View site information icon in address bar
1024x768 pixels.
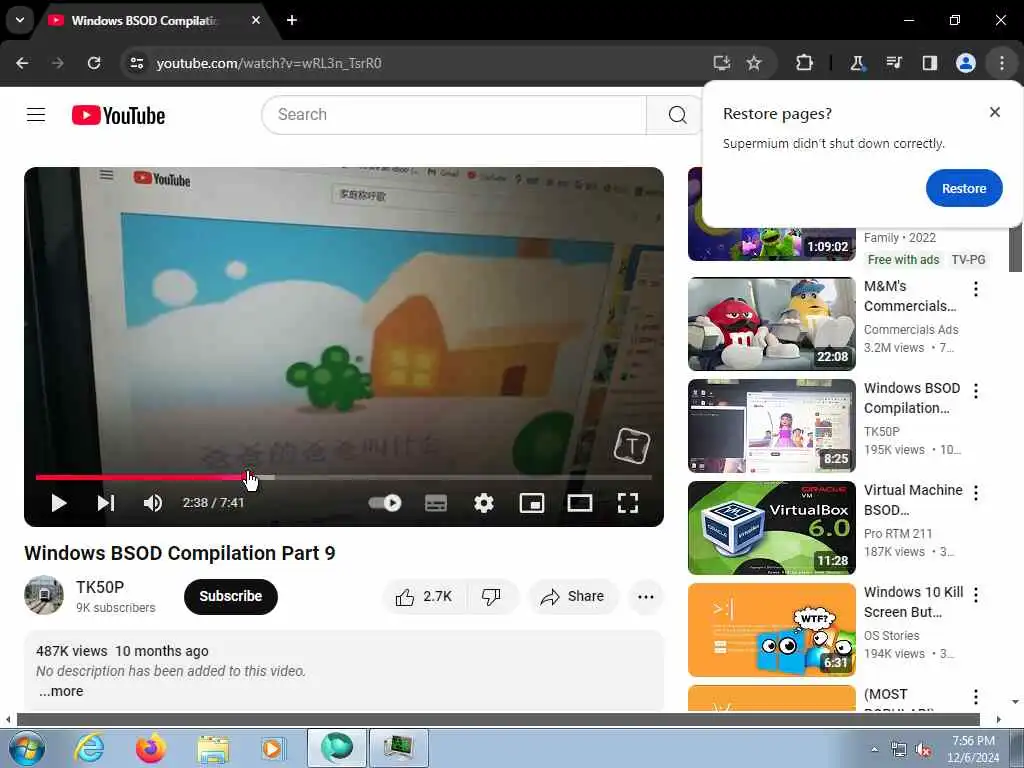click(x=137, y=63)
